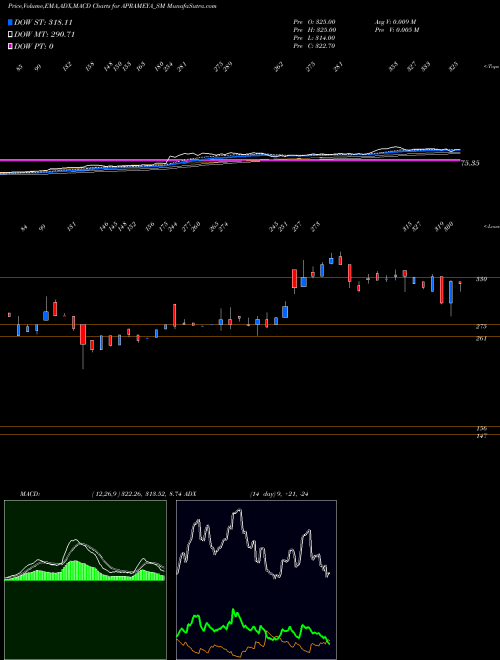This screenshot has height=660, width=500.
Task: Click the tall blue candle second from right
Action: tap(451, 292)
